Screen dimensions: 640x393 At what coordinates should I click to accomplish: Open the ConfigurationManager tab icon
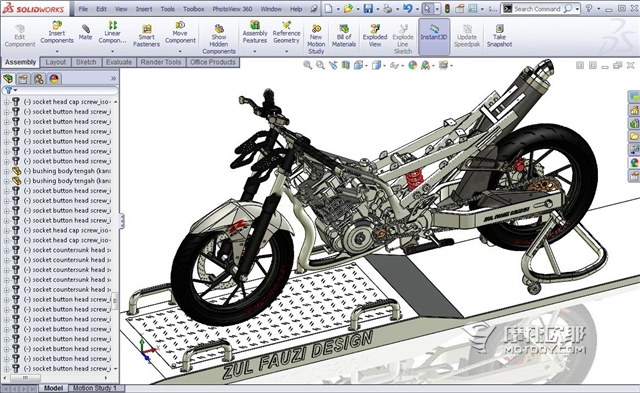(39, 79)
